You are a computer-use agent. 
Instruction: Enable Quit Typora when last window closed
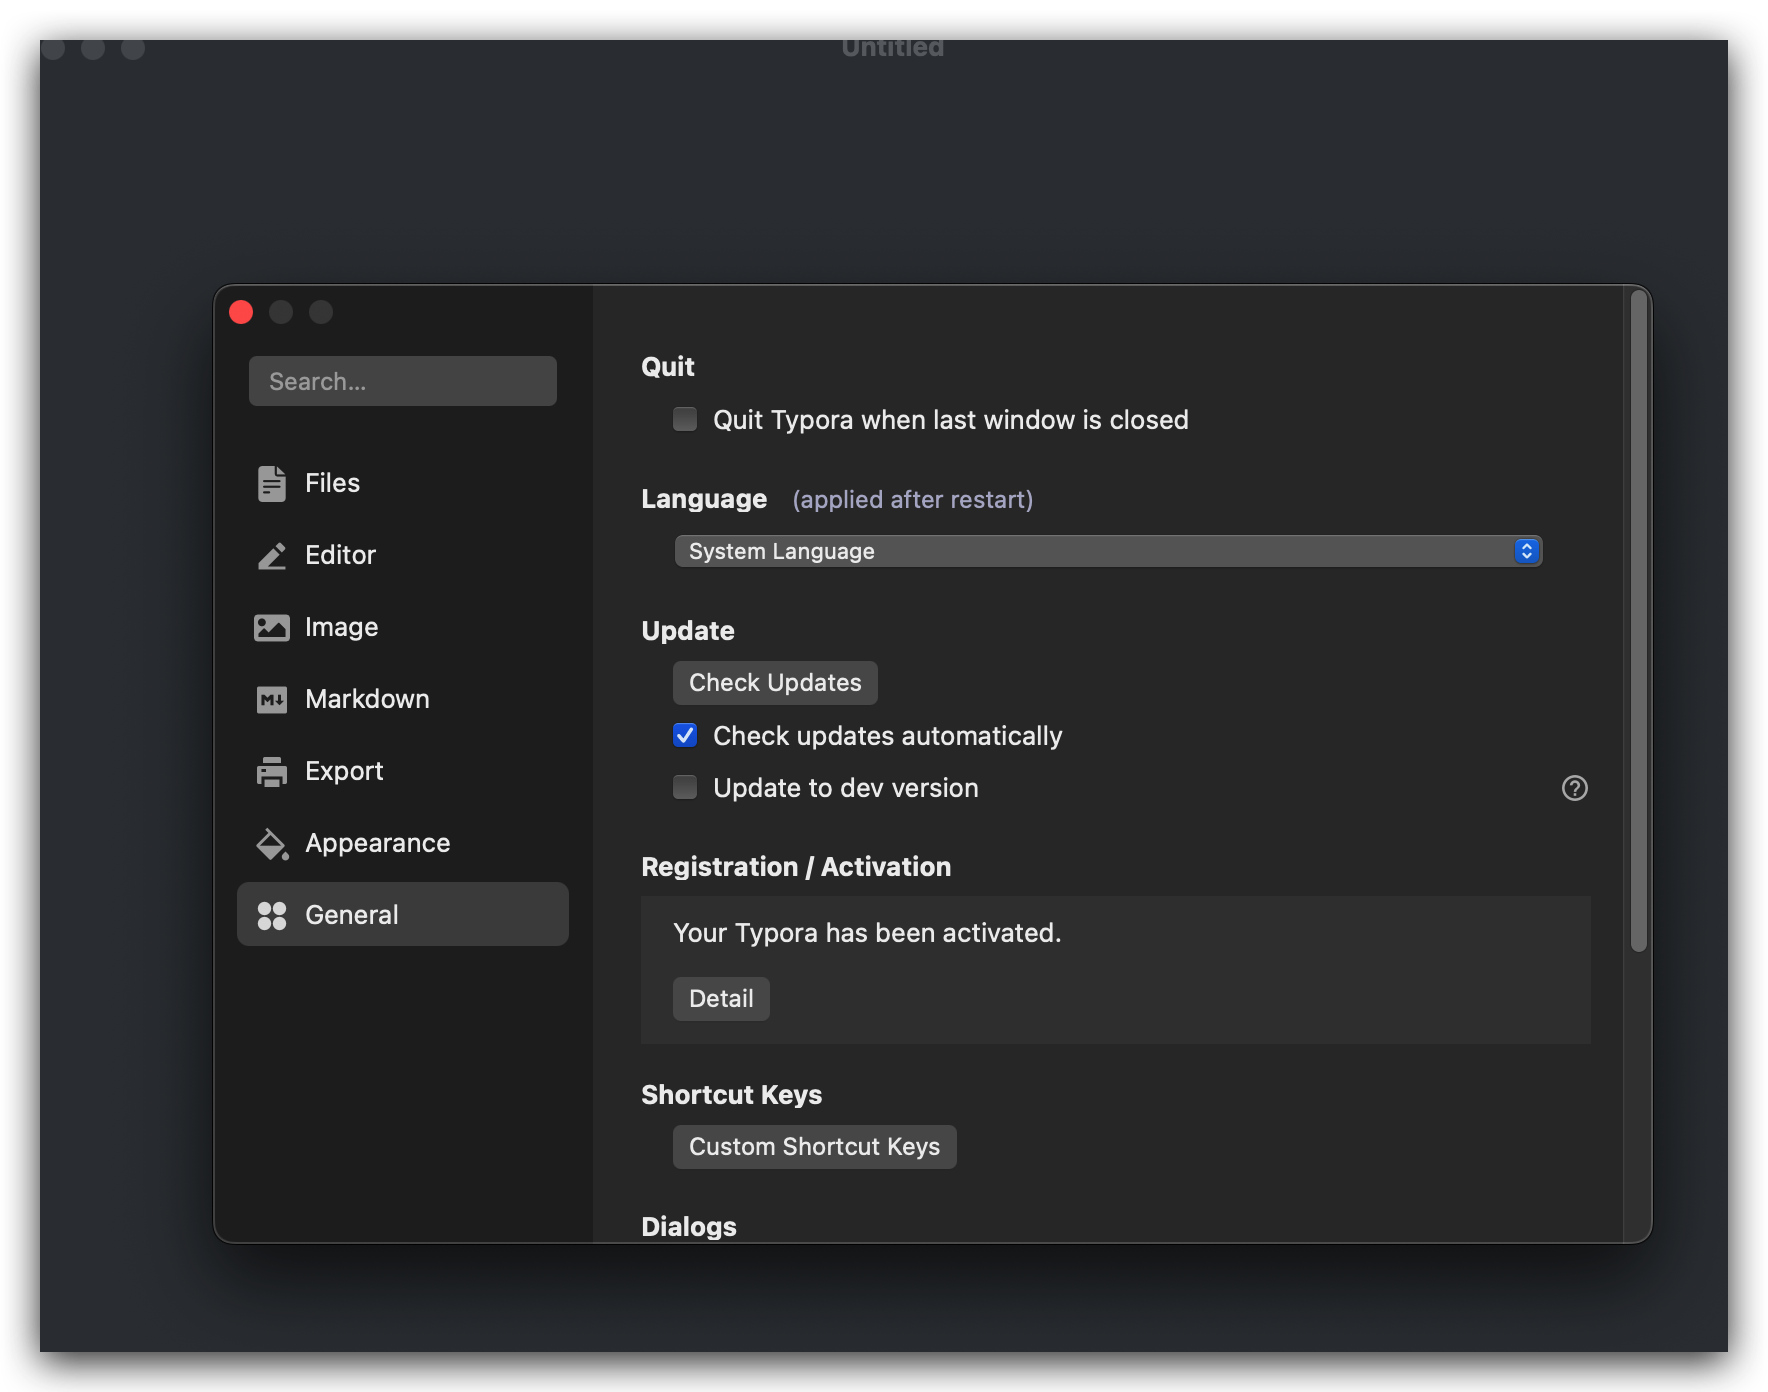[685, 419]
